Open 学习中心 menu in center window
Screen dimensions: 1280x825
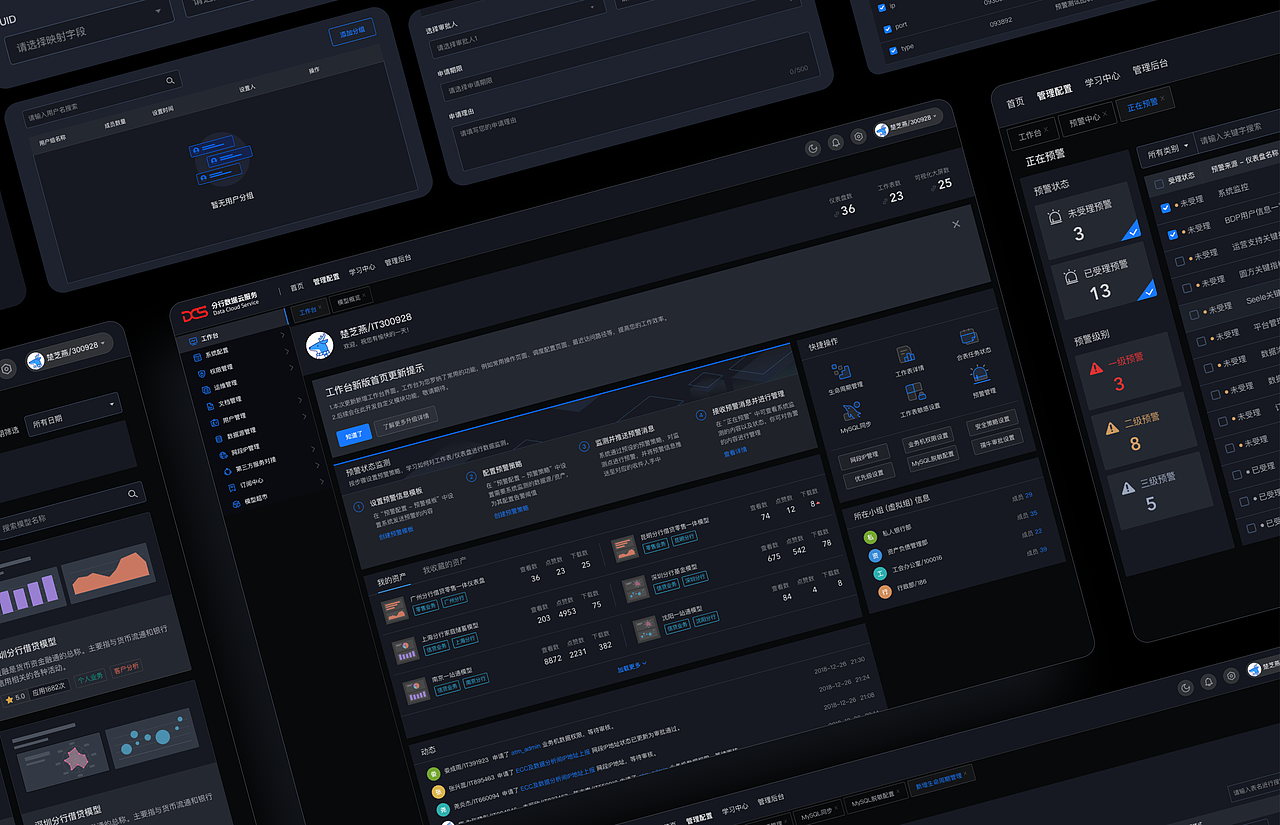[362, 270]
